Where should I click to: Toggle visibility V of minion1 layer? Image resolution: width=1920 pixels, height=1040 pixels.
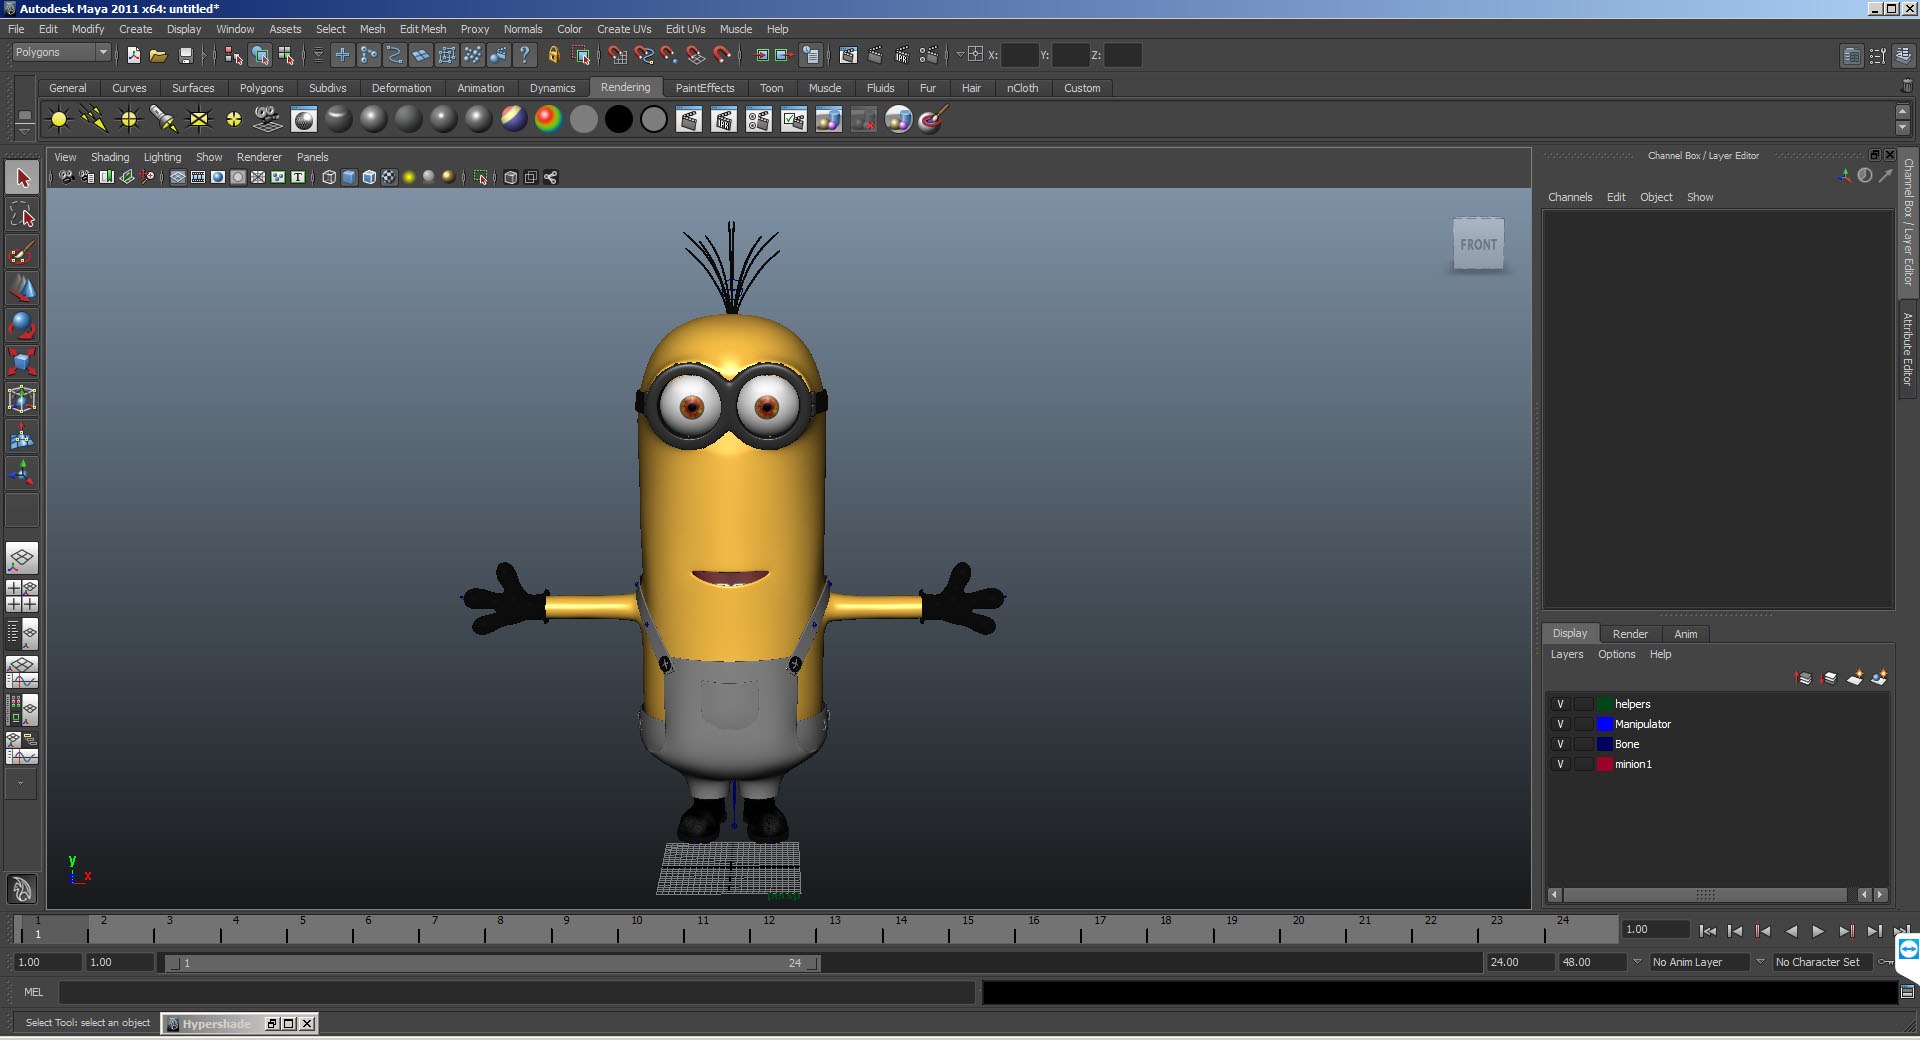coord(1560,764)
